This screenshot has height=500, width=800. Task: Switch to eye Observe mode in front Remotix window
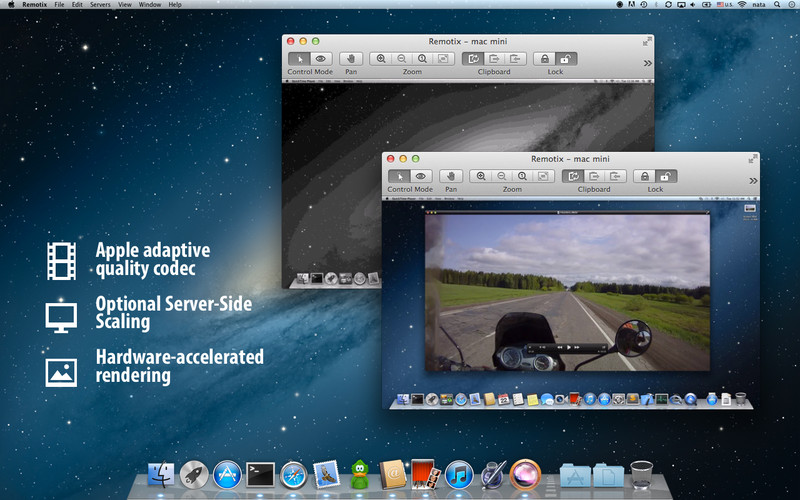[x=421, y=176]
